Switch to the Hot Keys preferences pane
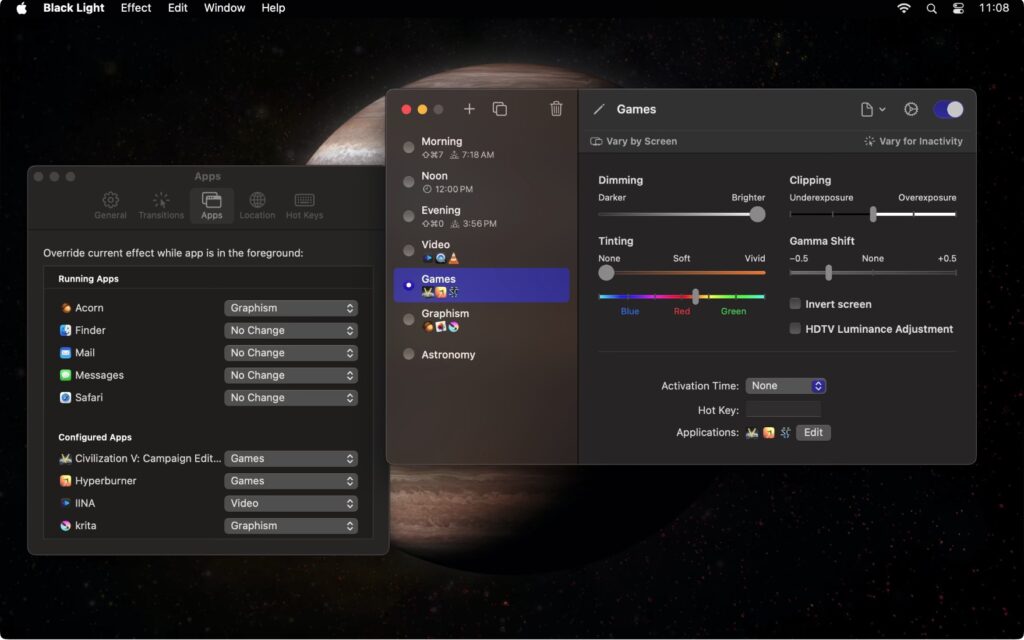Screen dimensions: 1024x640 pos(304,204)
